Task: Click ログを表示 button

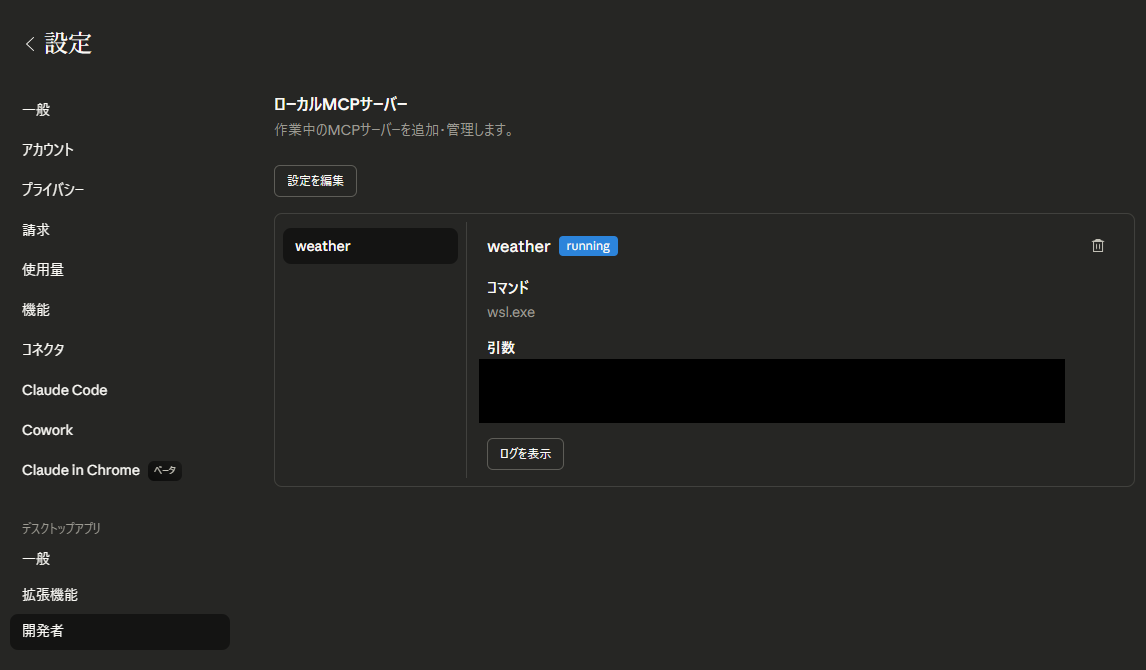Action: click(525, 454)
